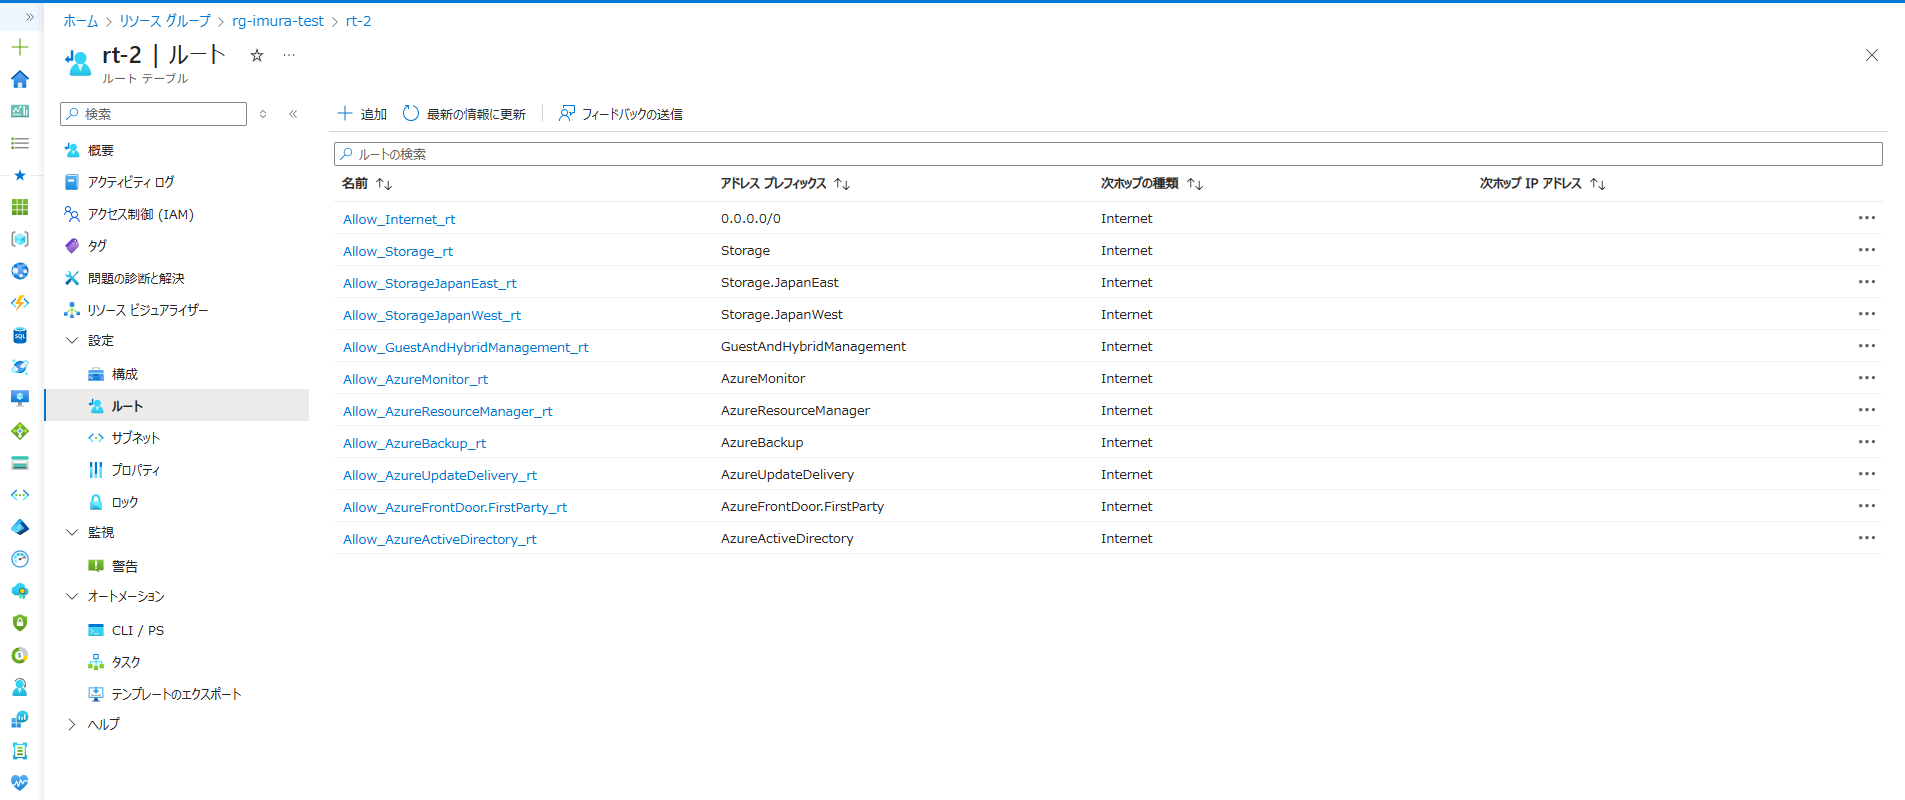This screenshot has width=1905, height=800.
Task: Open ellipsis menu for Allow_AzureActiveDirectory_rt row
Action: point(1867,538)
